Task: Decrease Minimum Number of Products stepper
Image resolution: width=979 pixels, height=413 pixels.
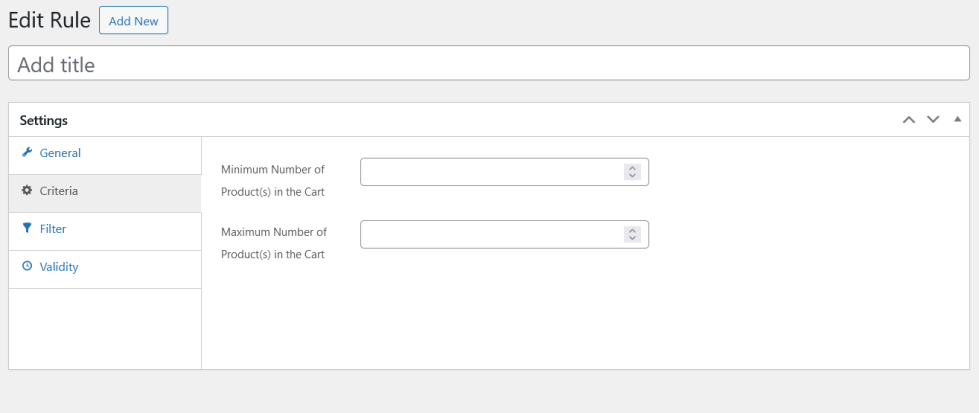Action: [x=632, y=176]
